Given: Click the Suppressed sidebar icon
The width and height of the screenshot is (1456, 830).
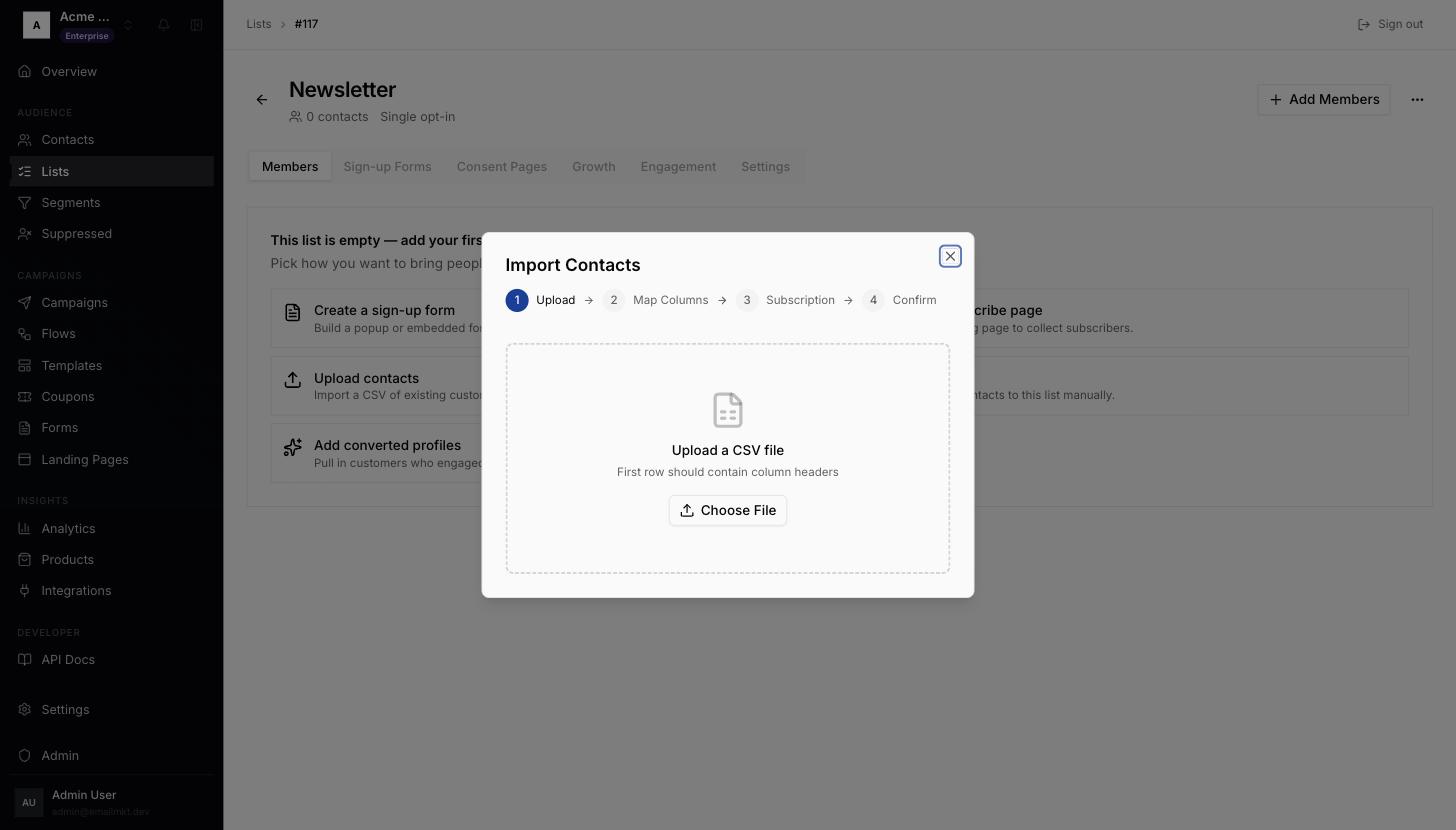Looking at the screenshot, I should click(x=25, y=233).
